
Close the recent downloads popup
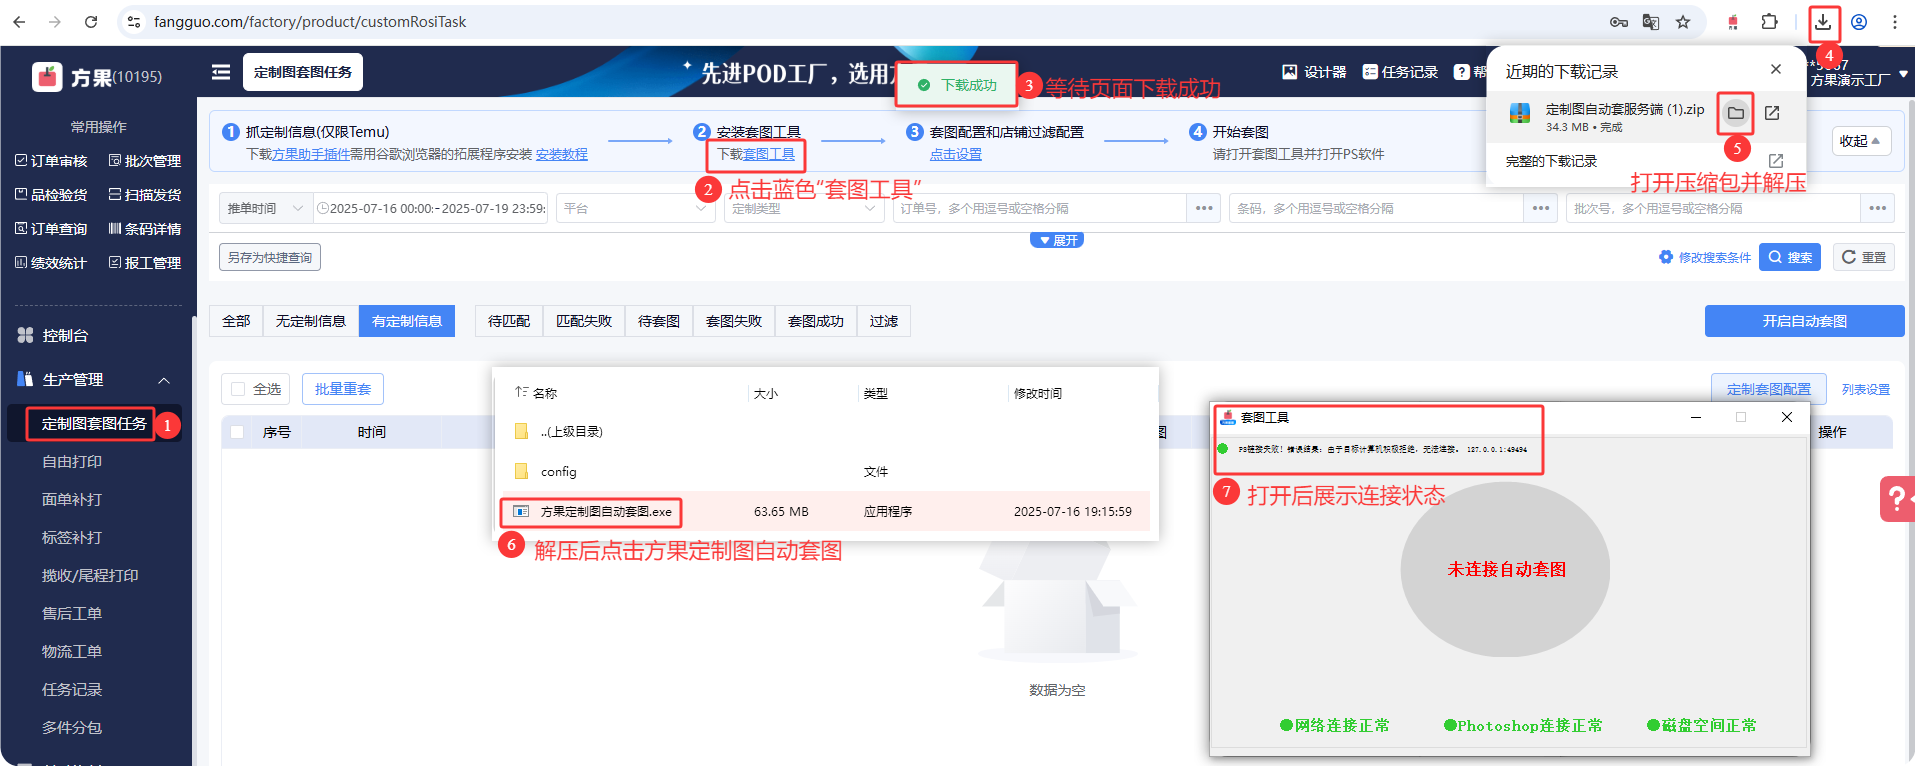click(x=1775, y=69)
